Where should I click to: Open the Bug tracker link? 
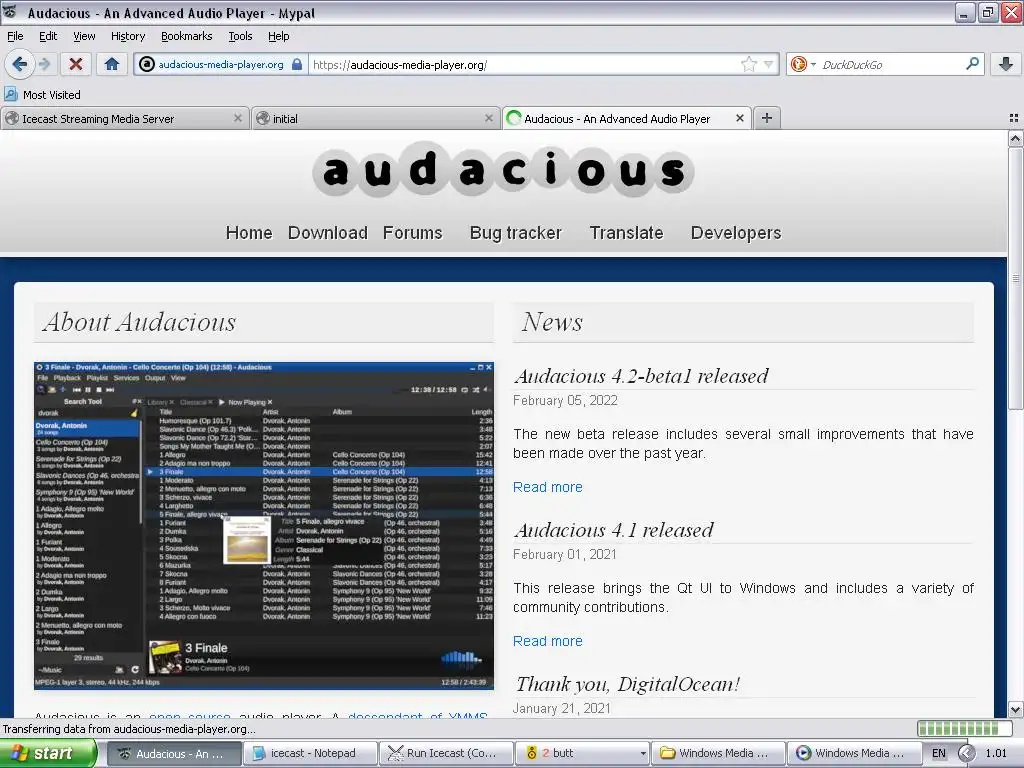[x=515, y=232]
